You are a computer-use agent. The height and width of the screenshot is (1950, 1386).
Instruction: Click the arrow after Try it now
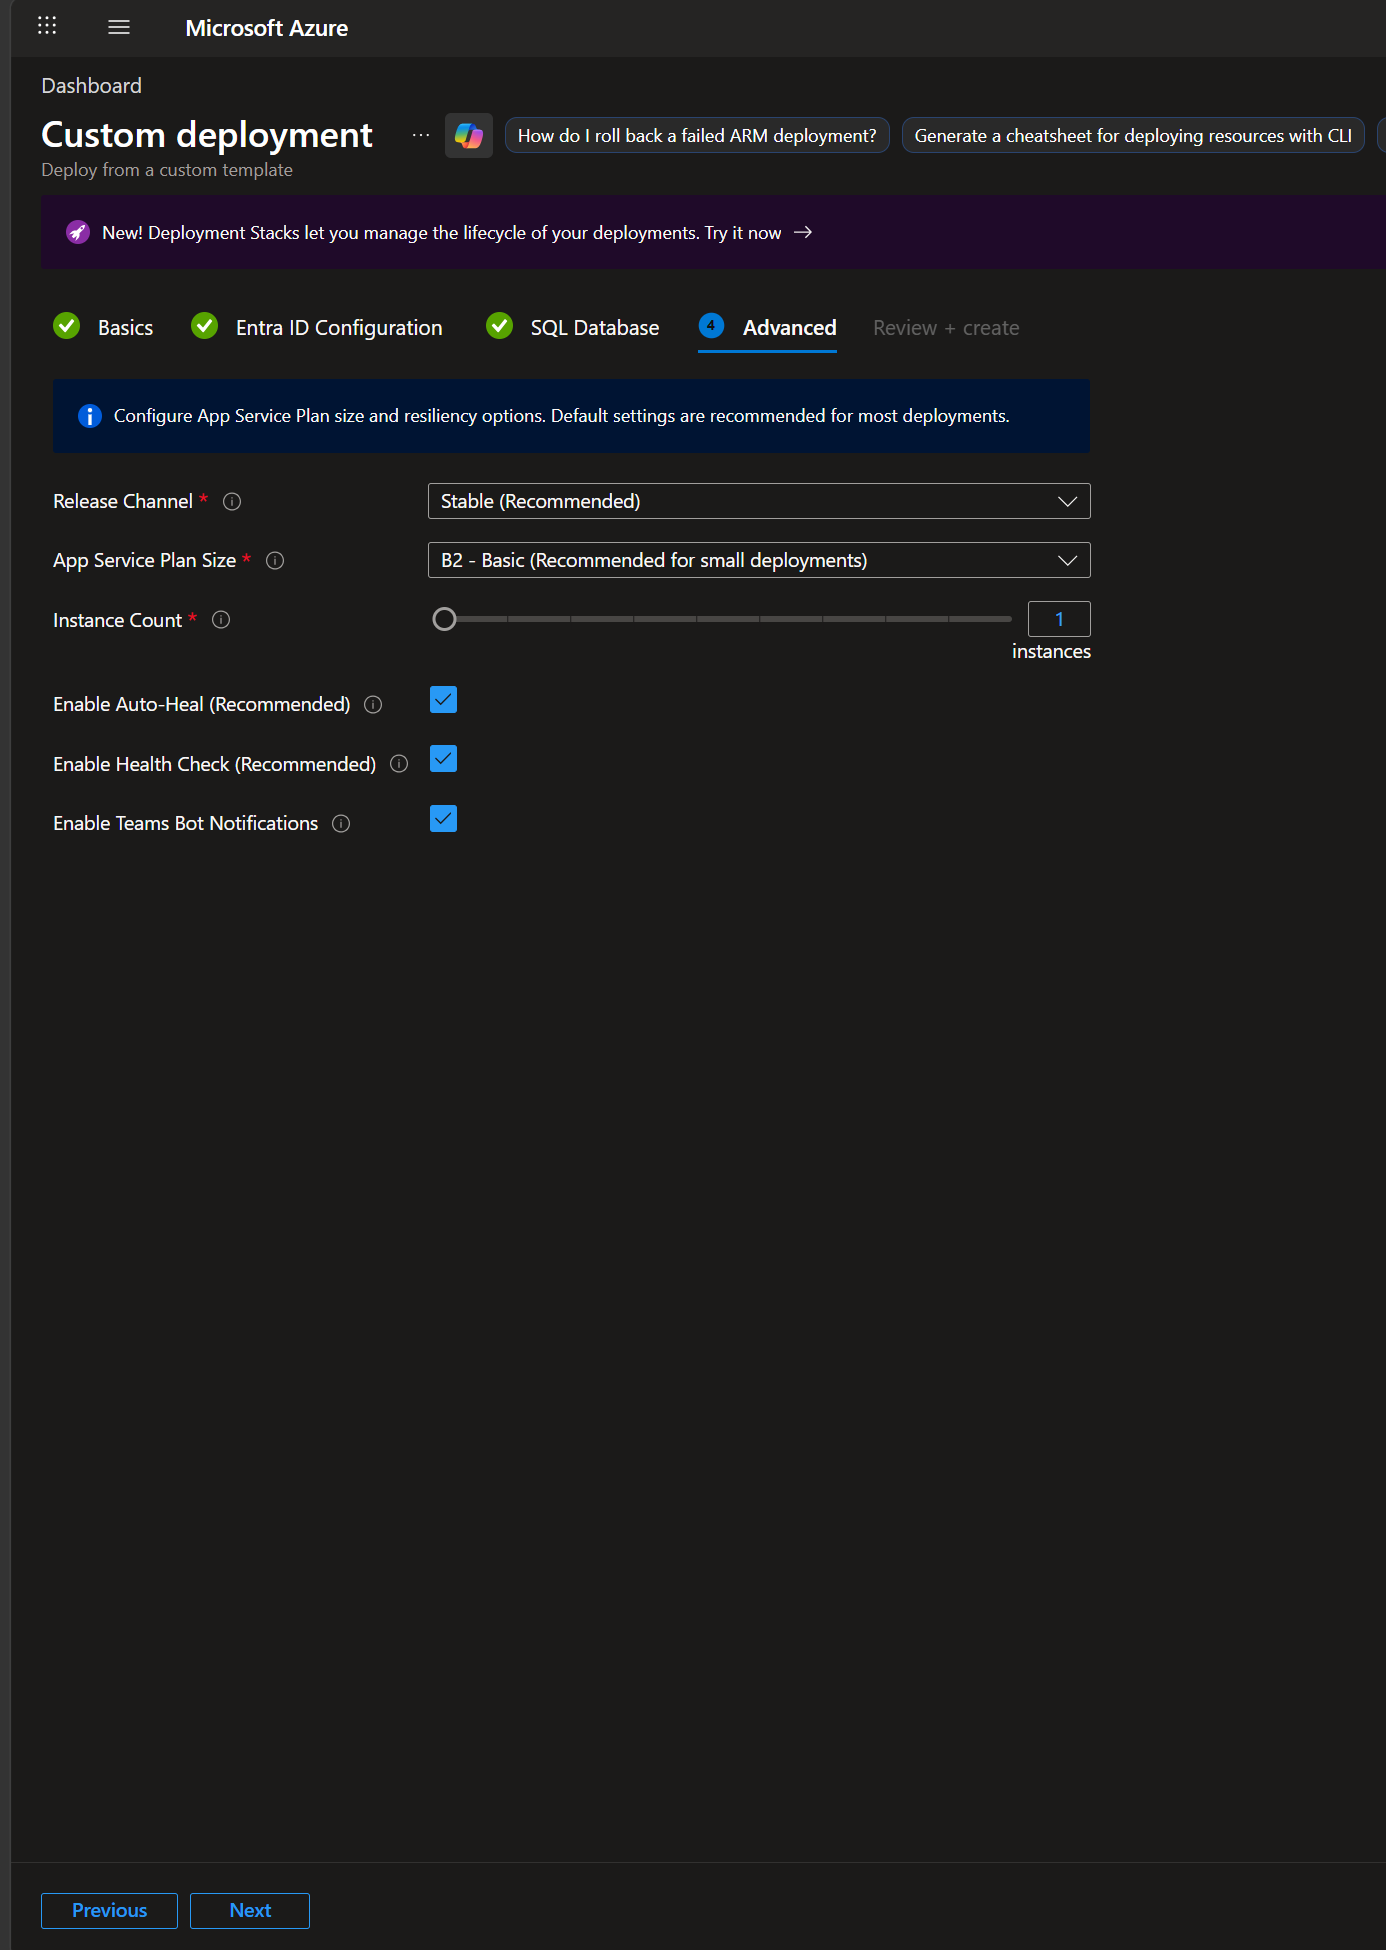[x=803, y=232]
